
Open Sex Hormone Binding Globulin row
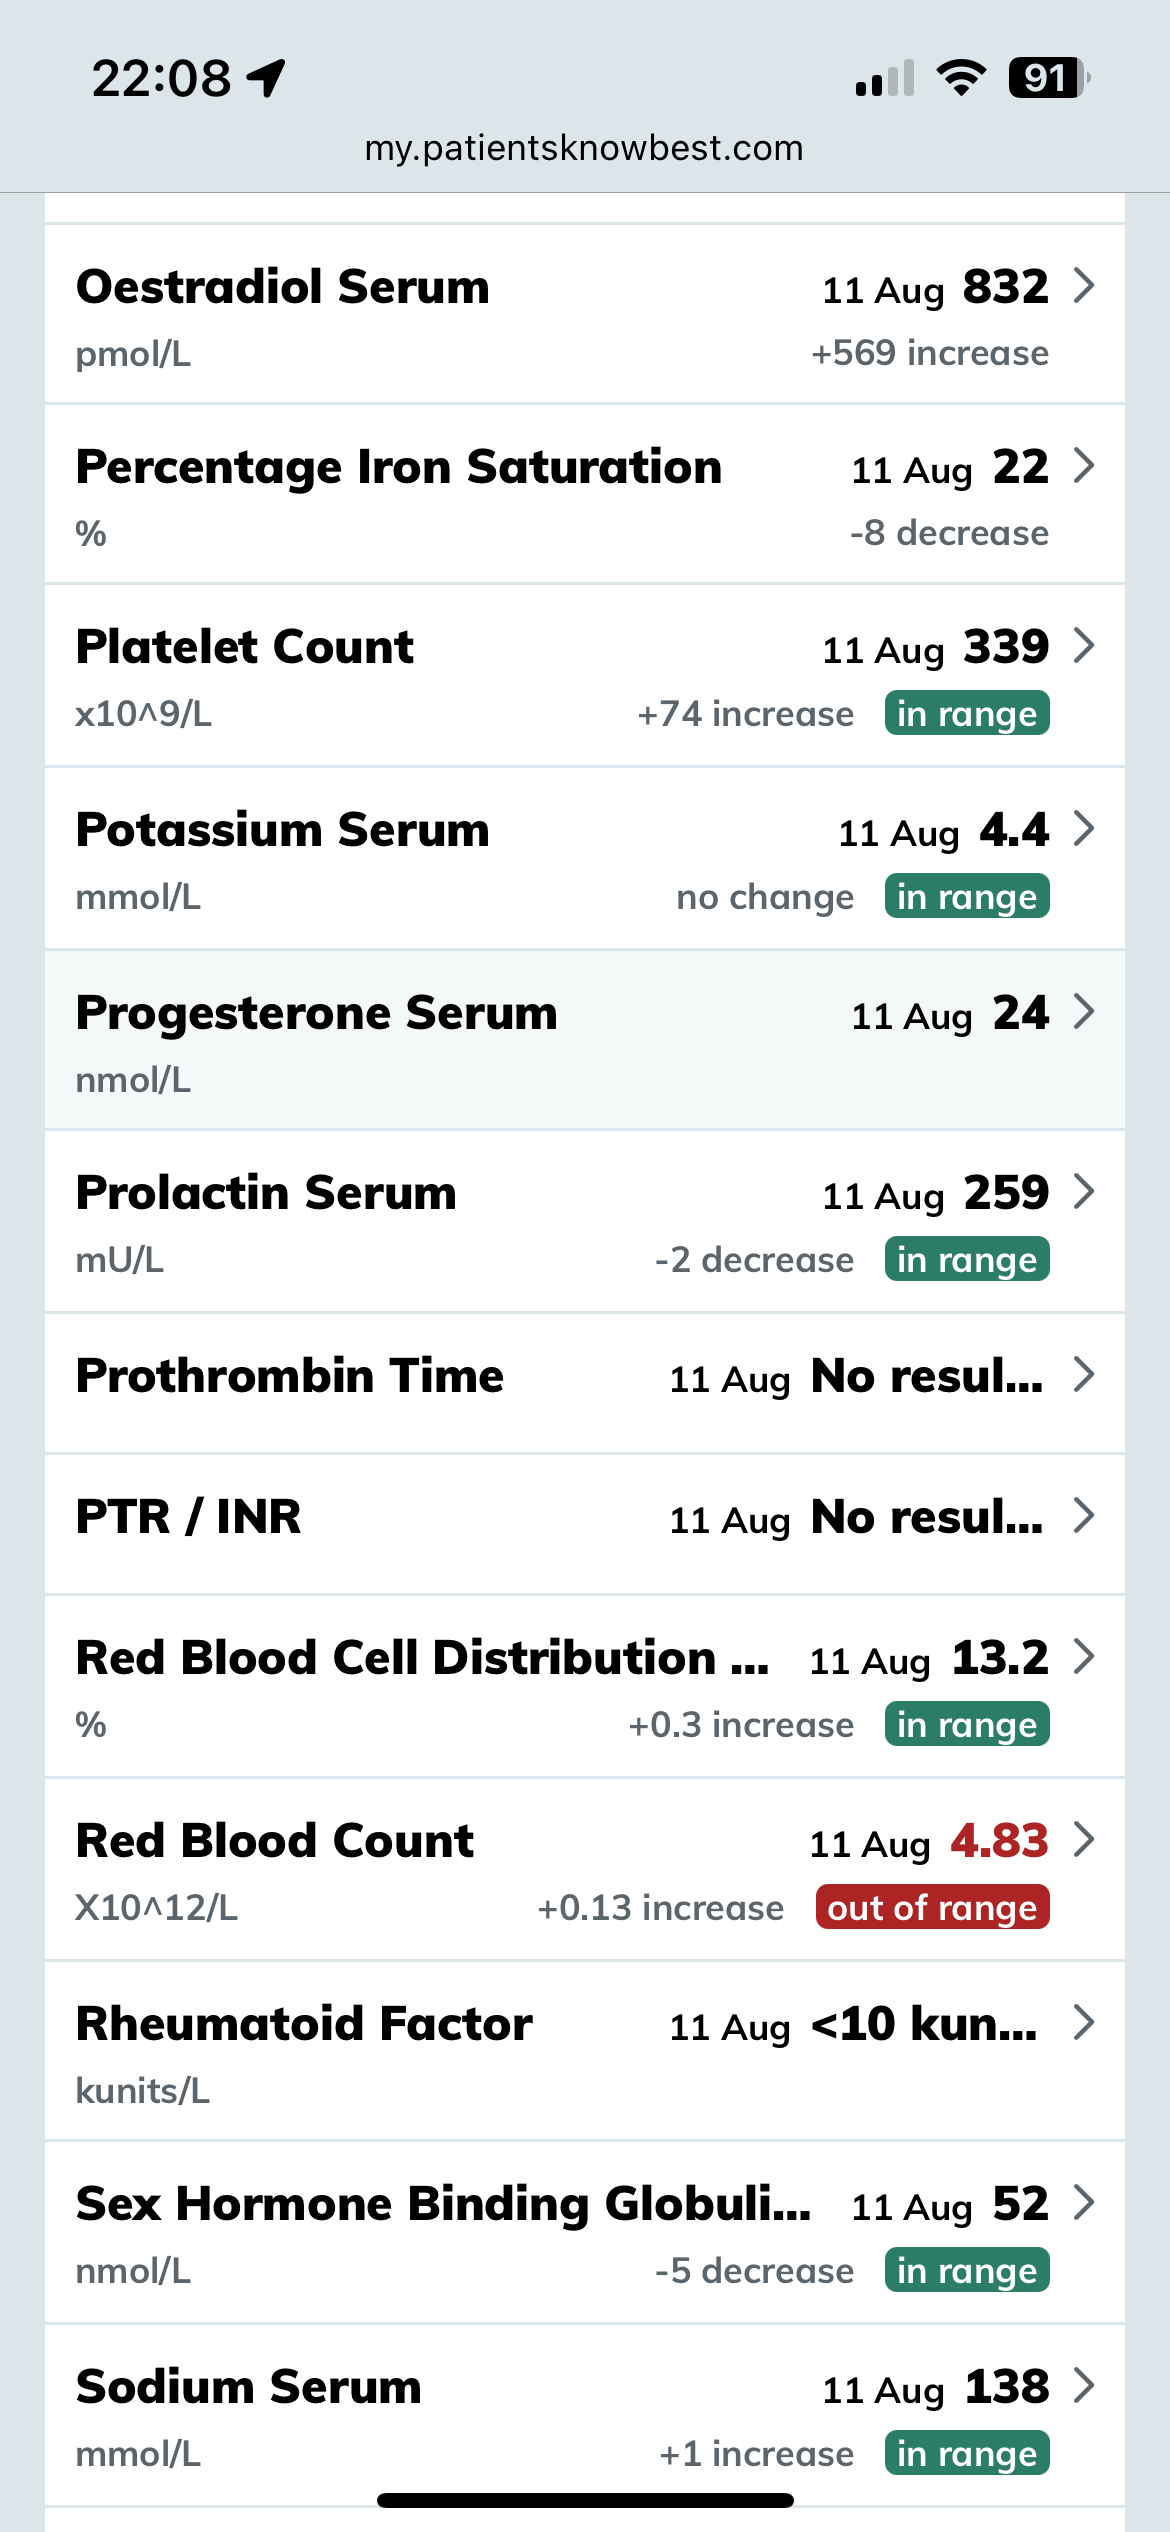(x=442, y=2204)
